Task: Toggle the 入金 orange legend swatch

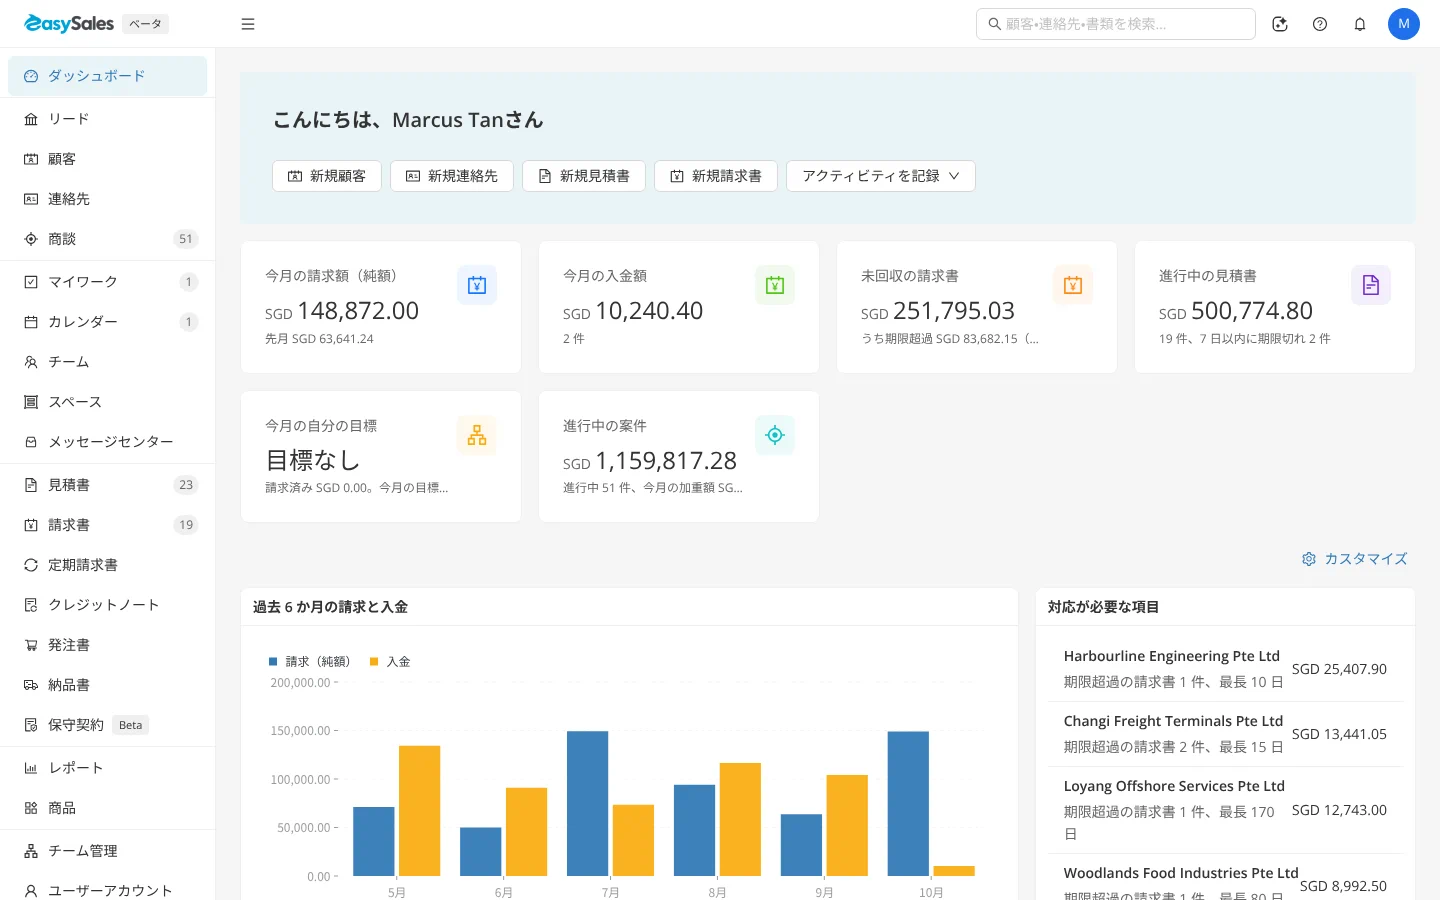Action: pyautogui.click(x=374, y=662)
